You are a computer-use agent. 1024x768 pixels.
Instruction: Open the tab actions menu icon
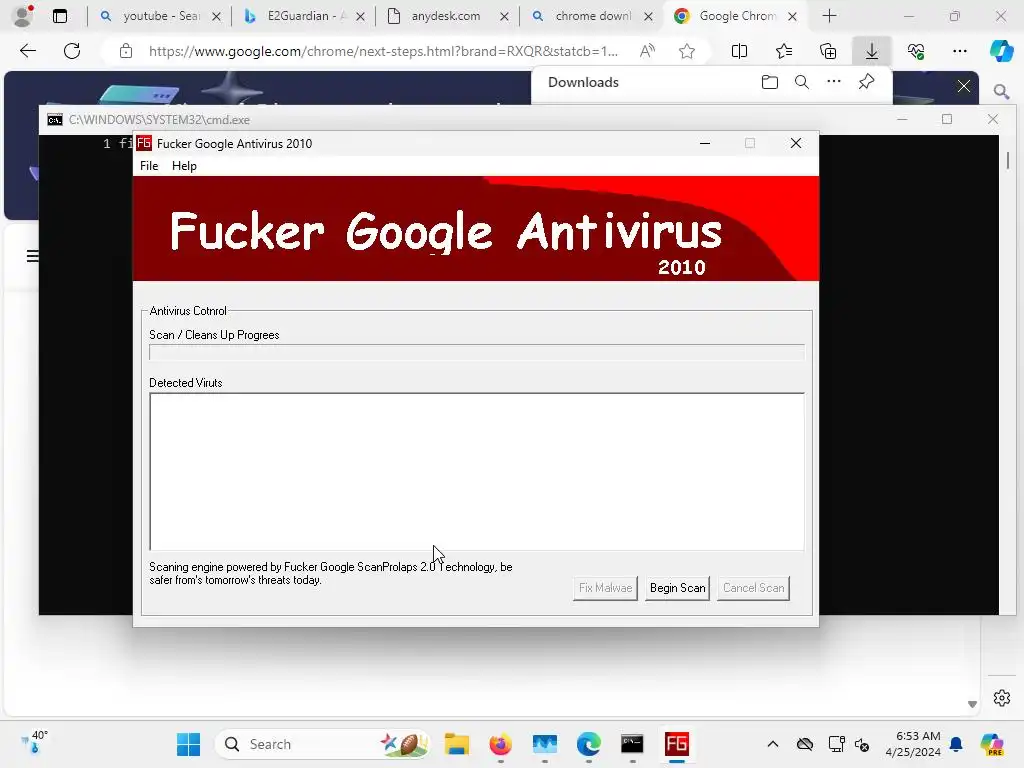[60, 16]
